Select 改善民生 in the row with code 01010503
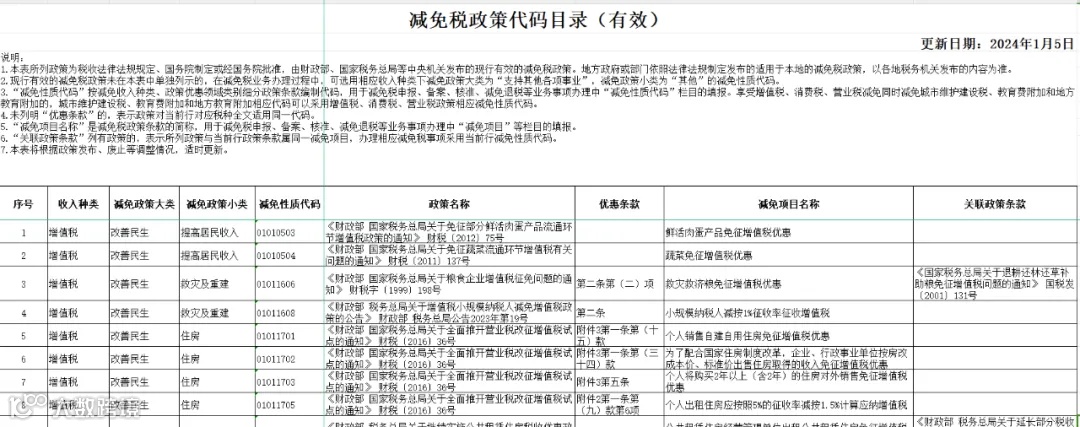The image size is (1080, 427). coord(144,233)
